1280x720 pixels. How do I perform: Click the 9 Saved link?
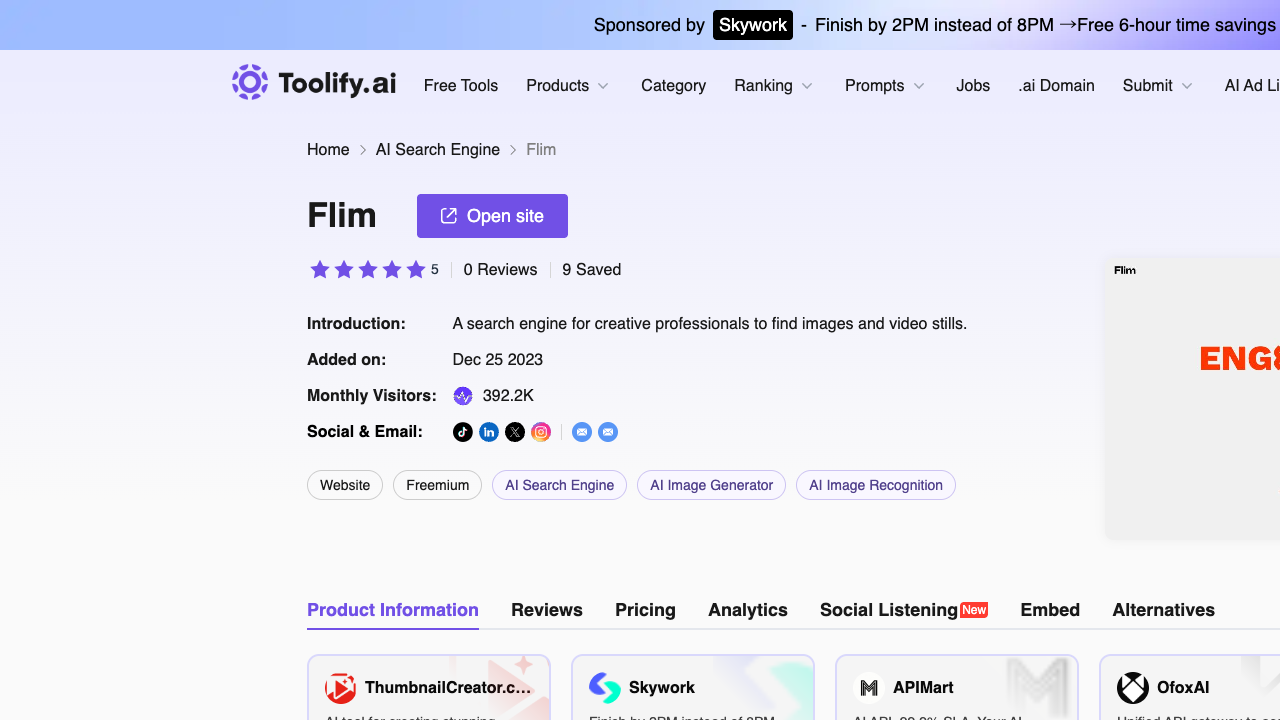tap(592, 270)
